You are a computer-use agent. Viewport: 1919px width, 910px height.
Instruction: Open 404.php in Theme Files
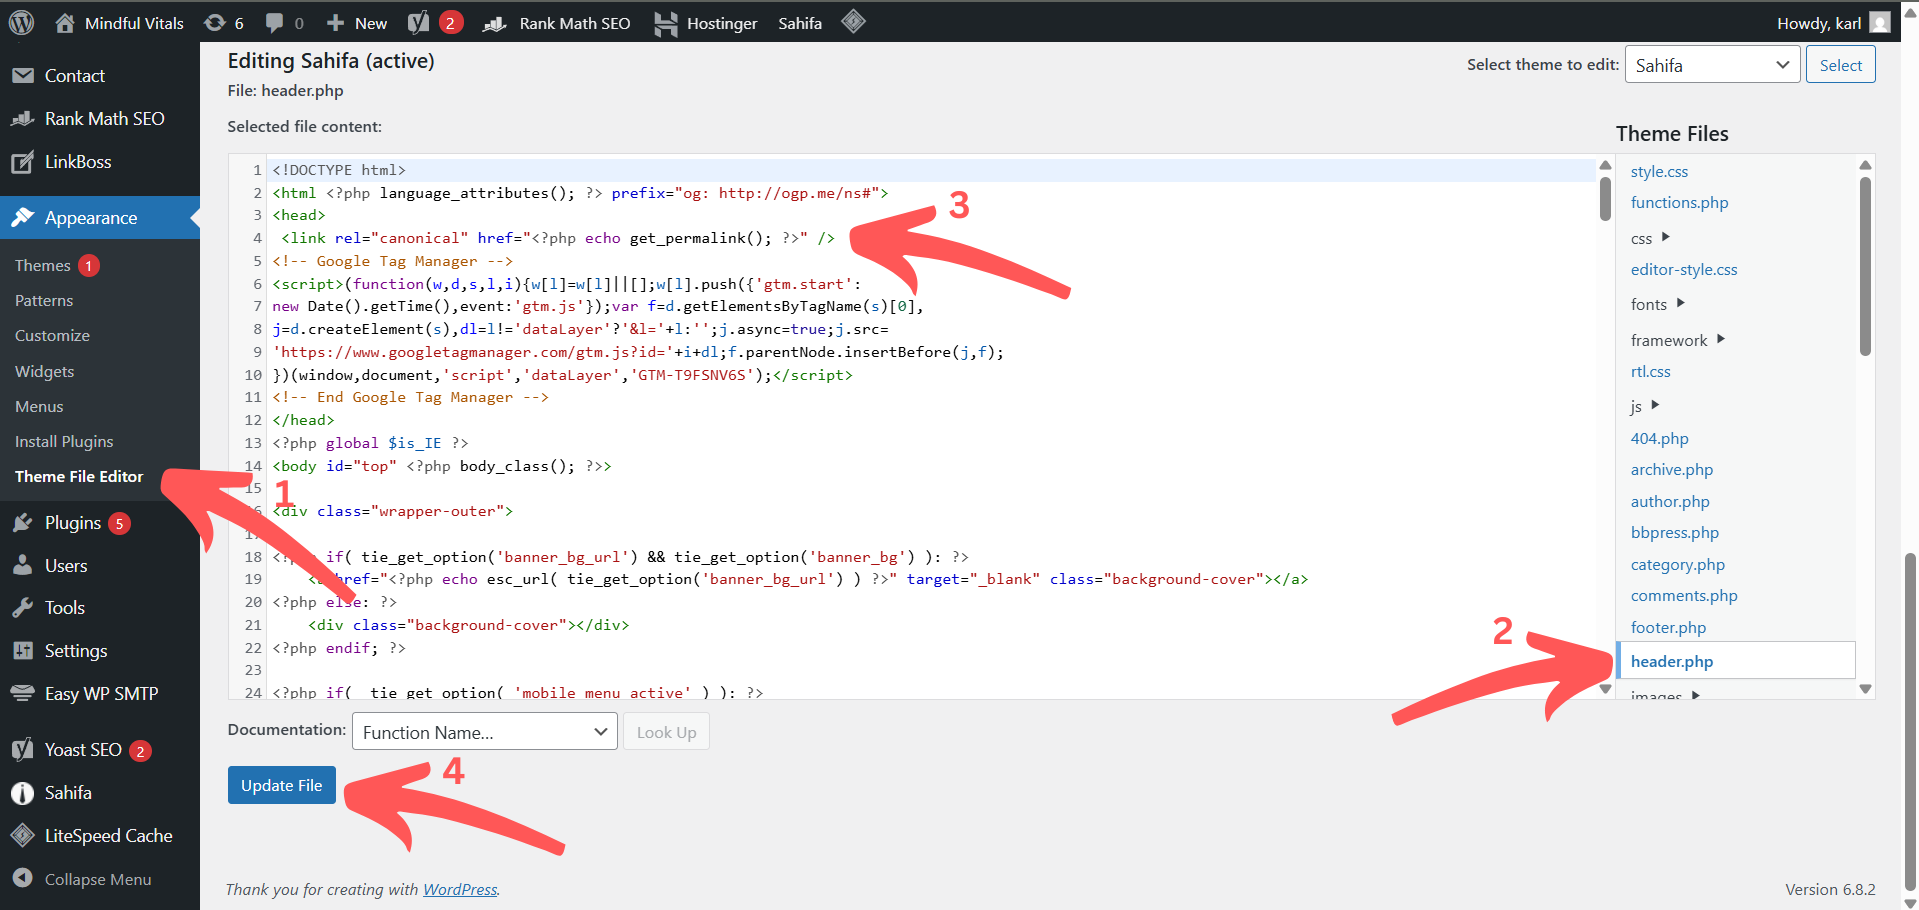[1659, 438]
